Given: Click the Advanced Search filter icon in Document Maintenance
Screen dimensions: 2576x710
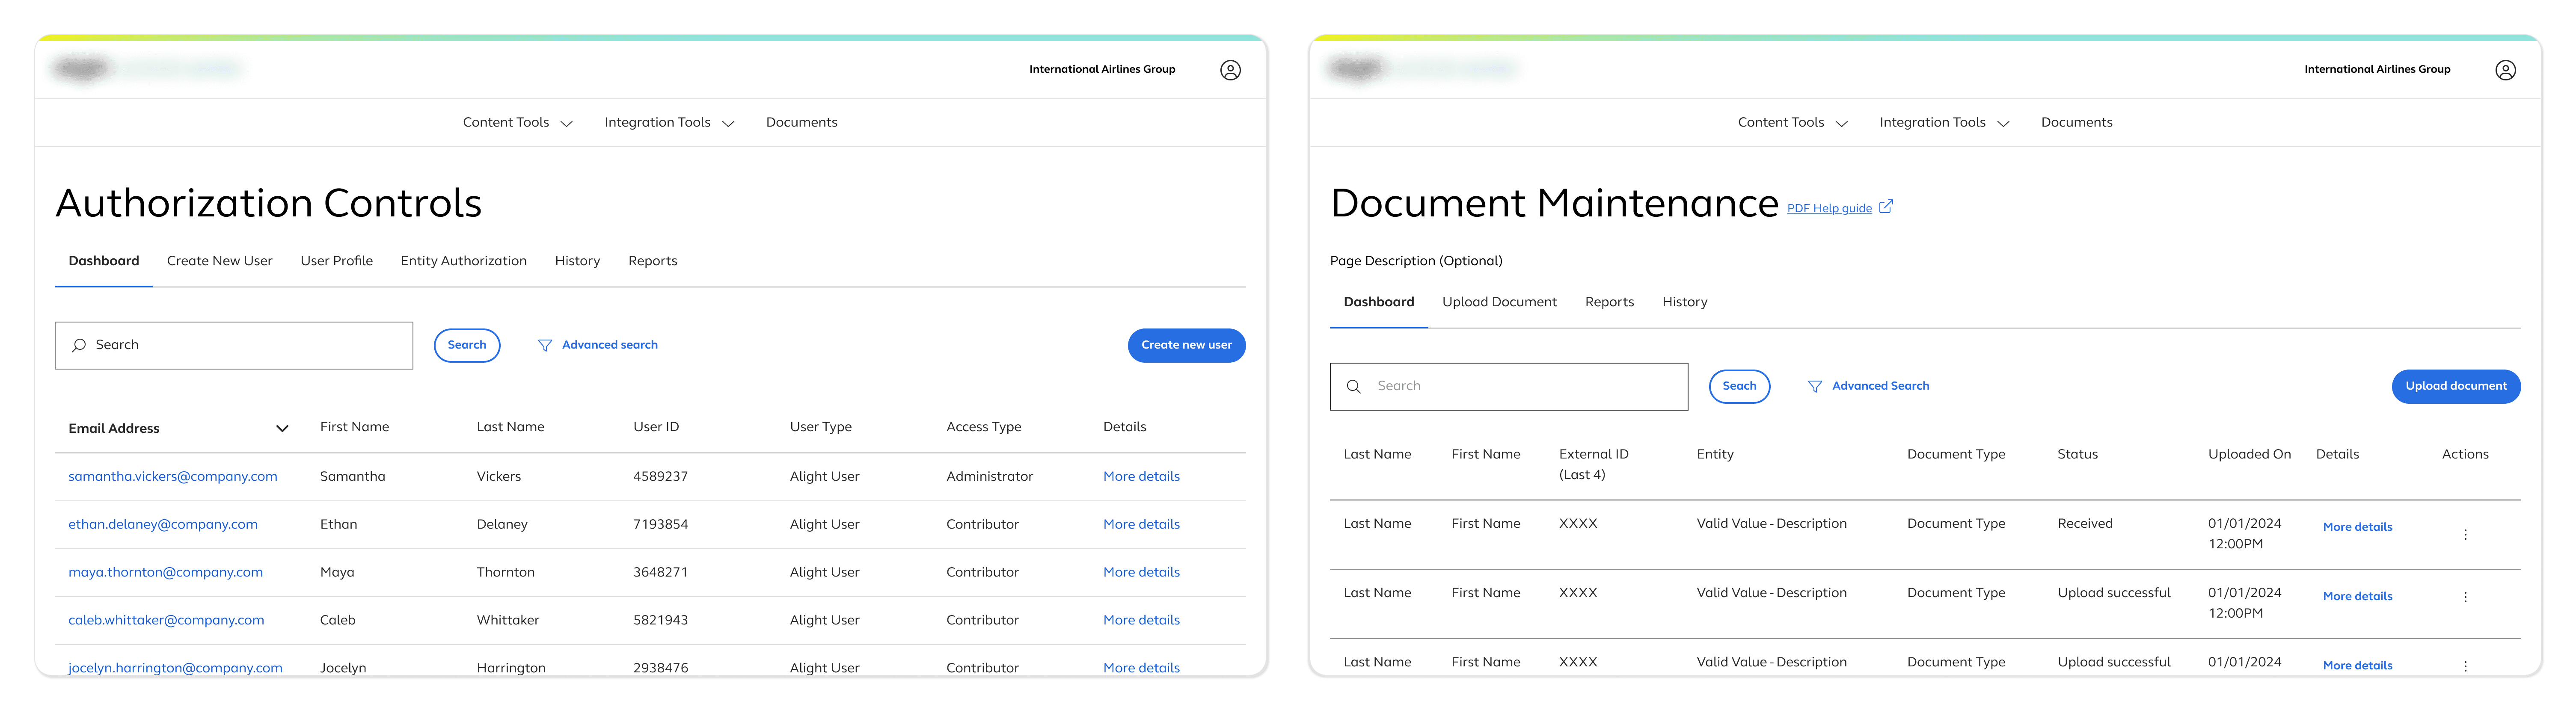Looking at the screenshot, I should [x=1815, y=386].
